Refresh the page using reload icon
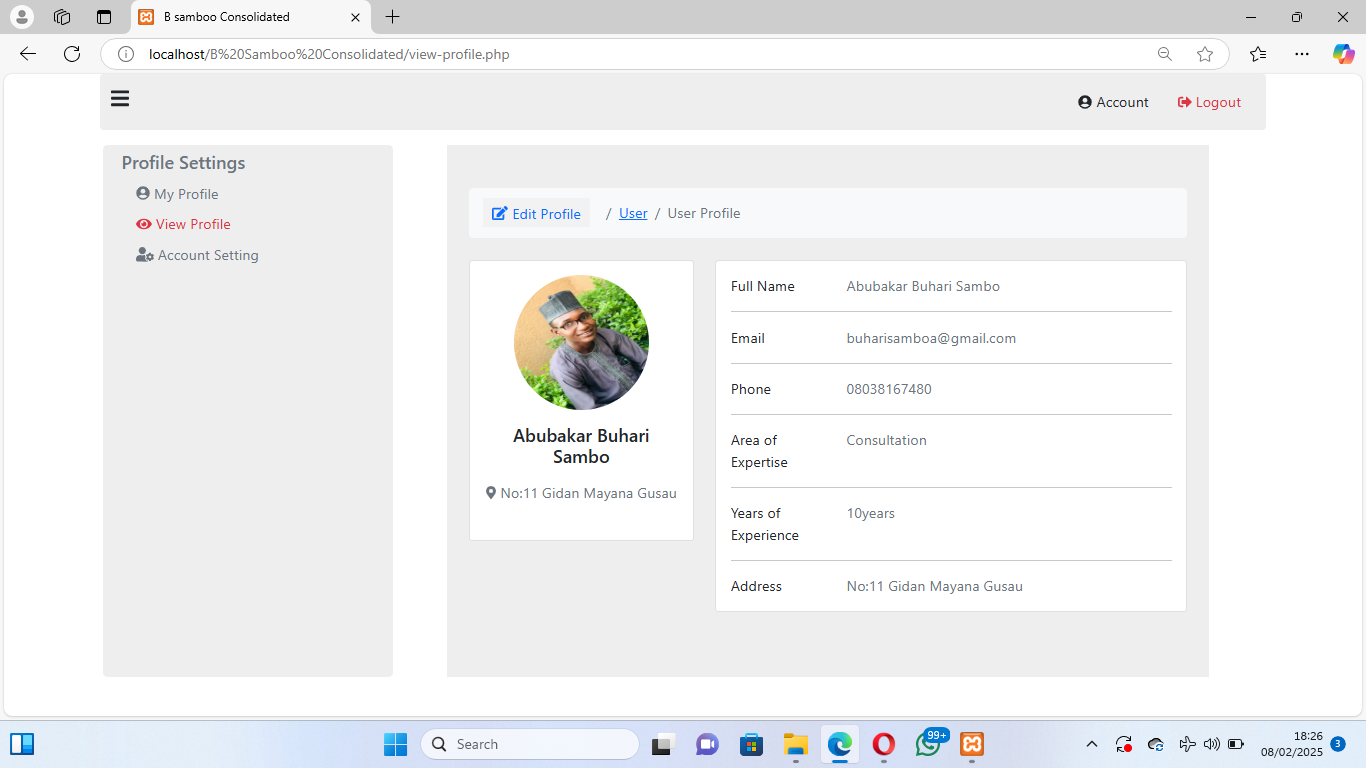 [x=72, y=54]
